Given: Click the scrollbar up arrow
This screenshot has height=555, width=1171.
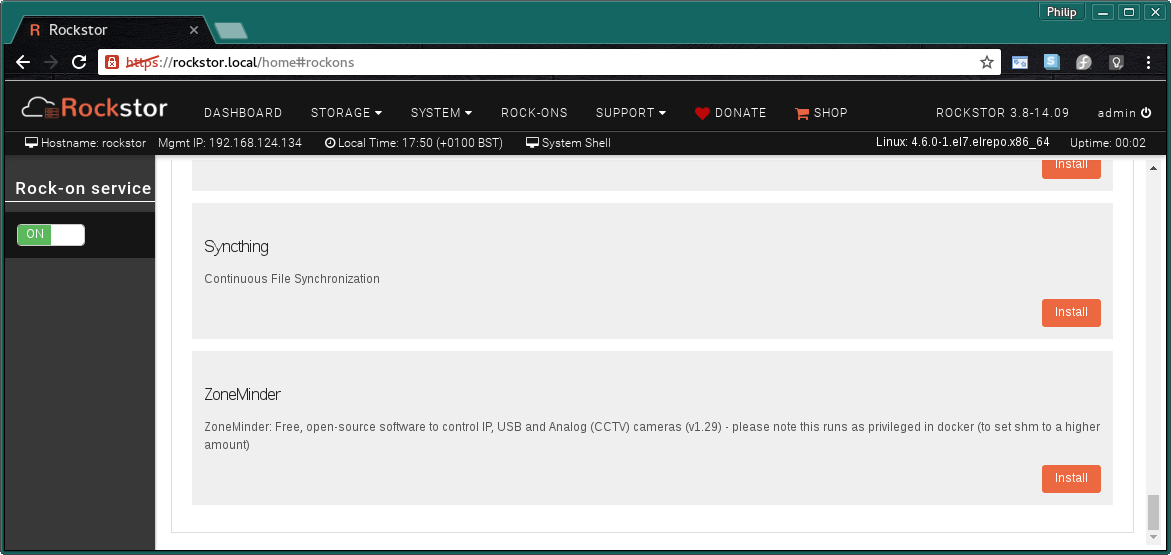Looking at the screenshot, I should pyautogui.click(x=1154, y=167).
